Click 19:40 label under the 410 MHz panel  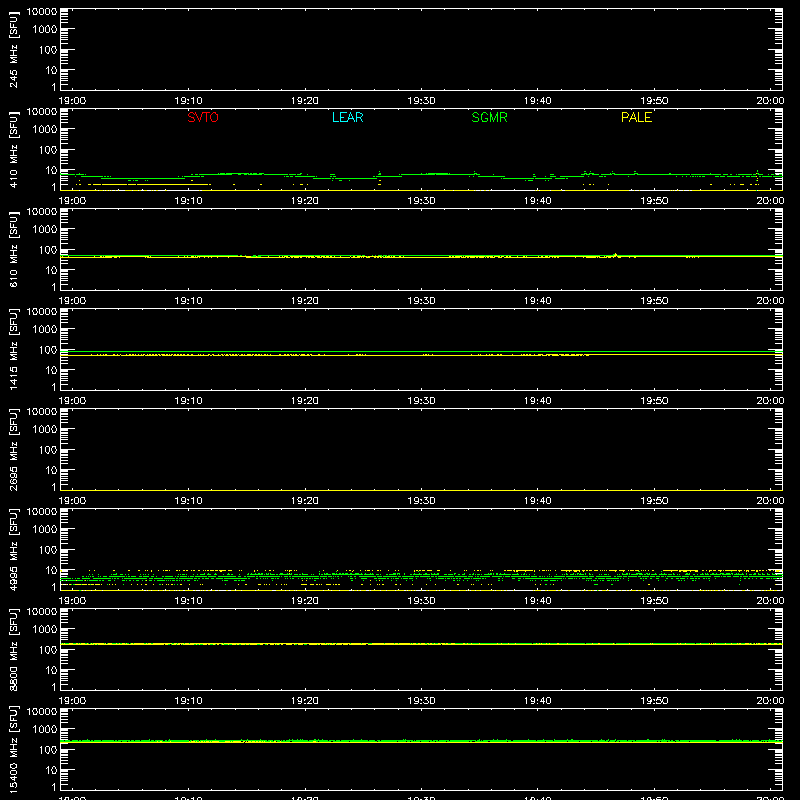tap(538, 201)
